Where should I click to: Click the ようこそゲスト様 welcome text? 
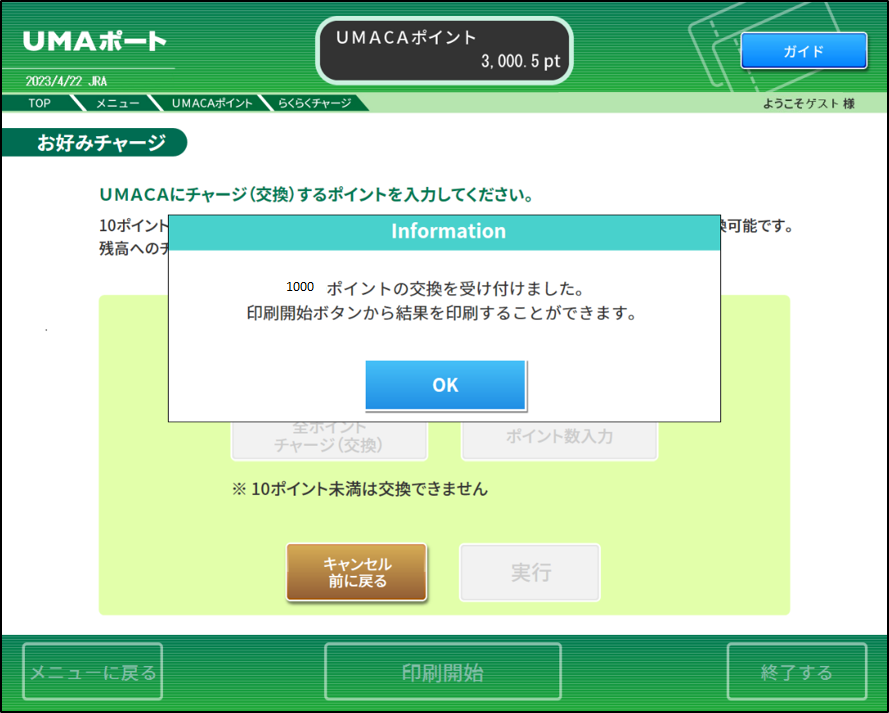pyautogui.click(x=808, y=103)
